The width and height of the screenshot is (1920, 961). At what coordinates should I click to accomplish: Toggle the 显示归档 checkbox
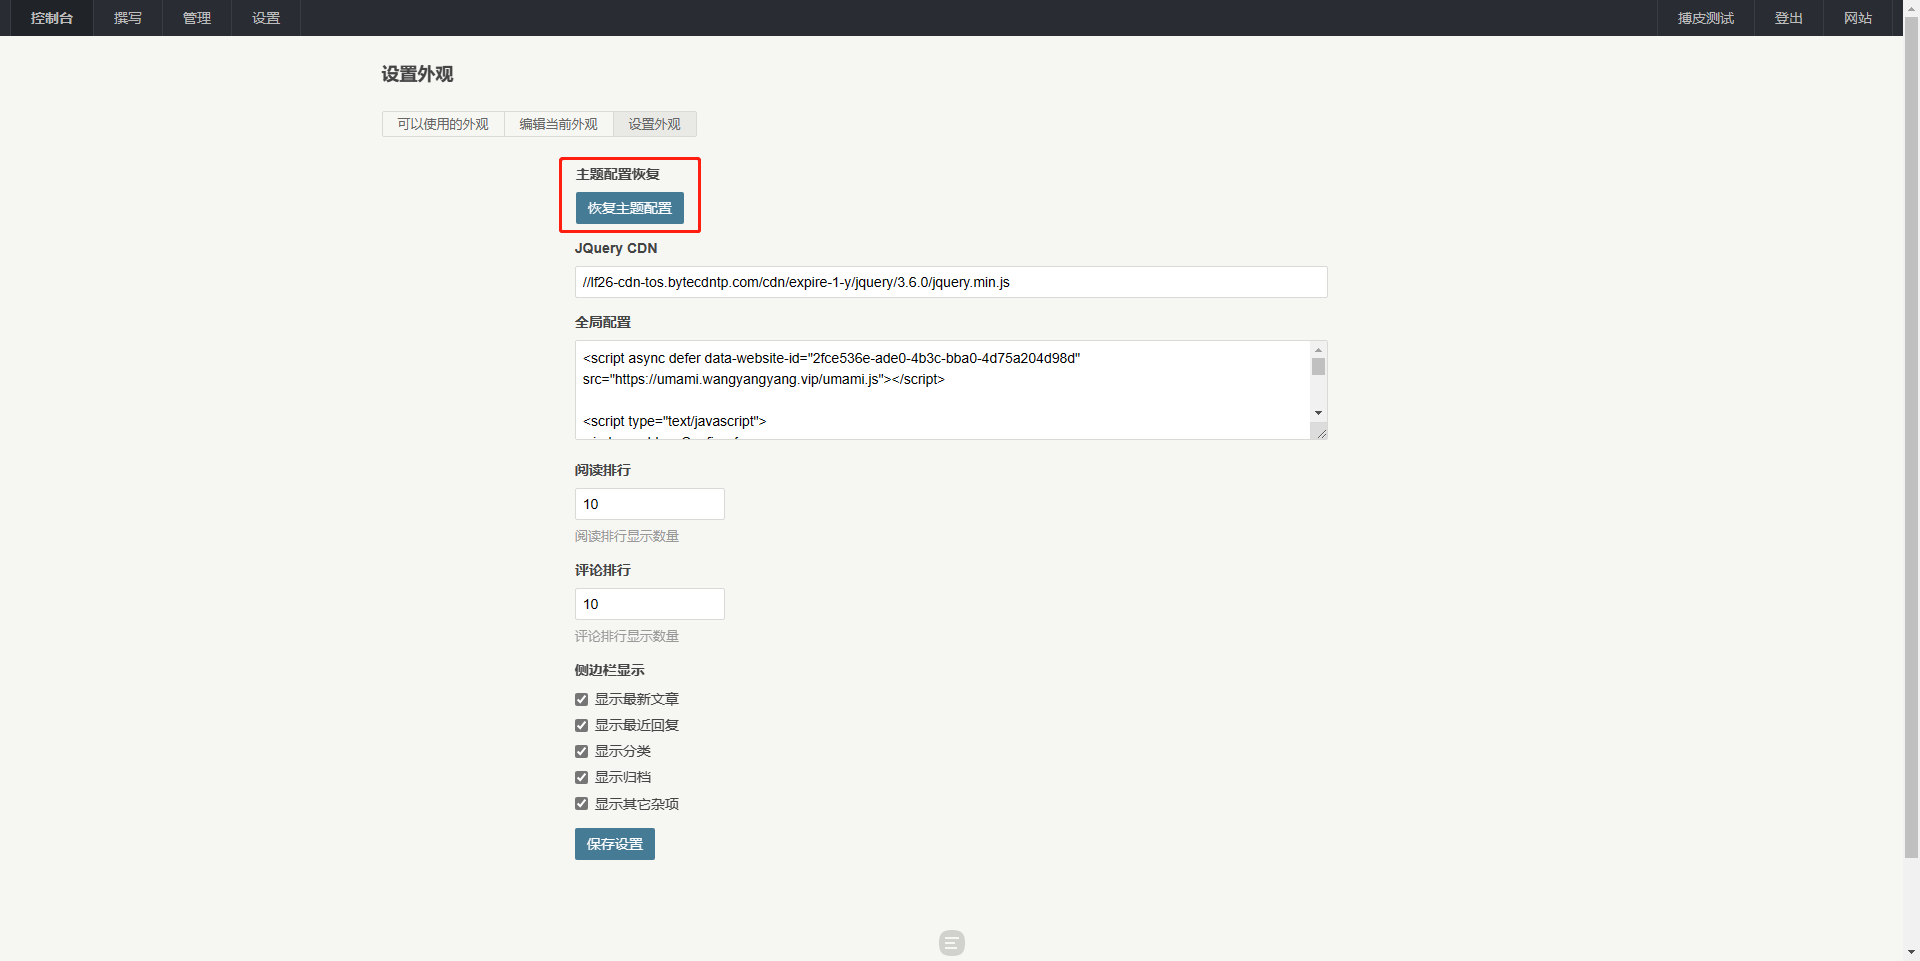(x=581, y=777)
